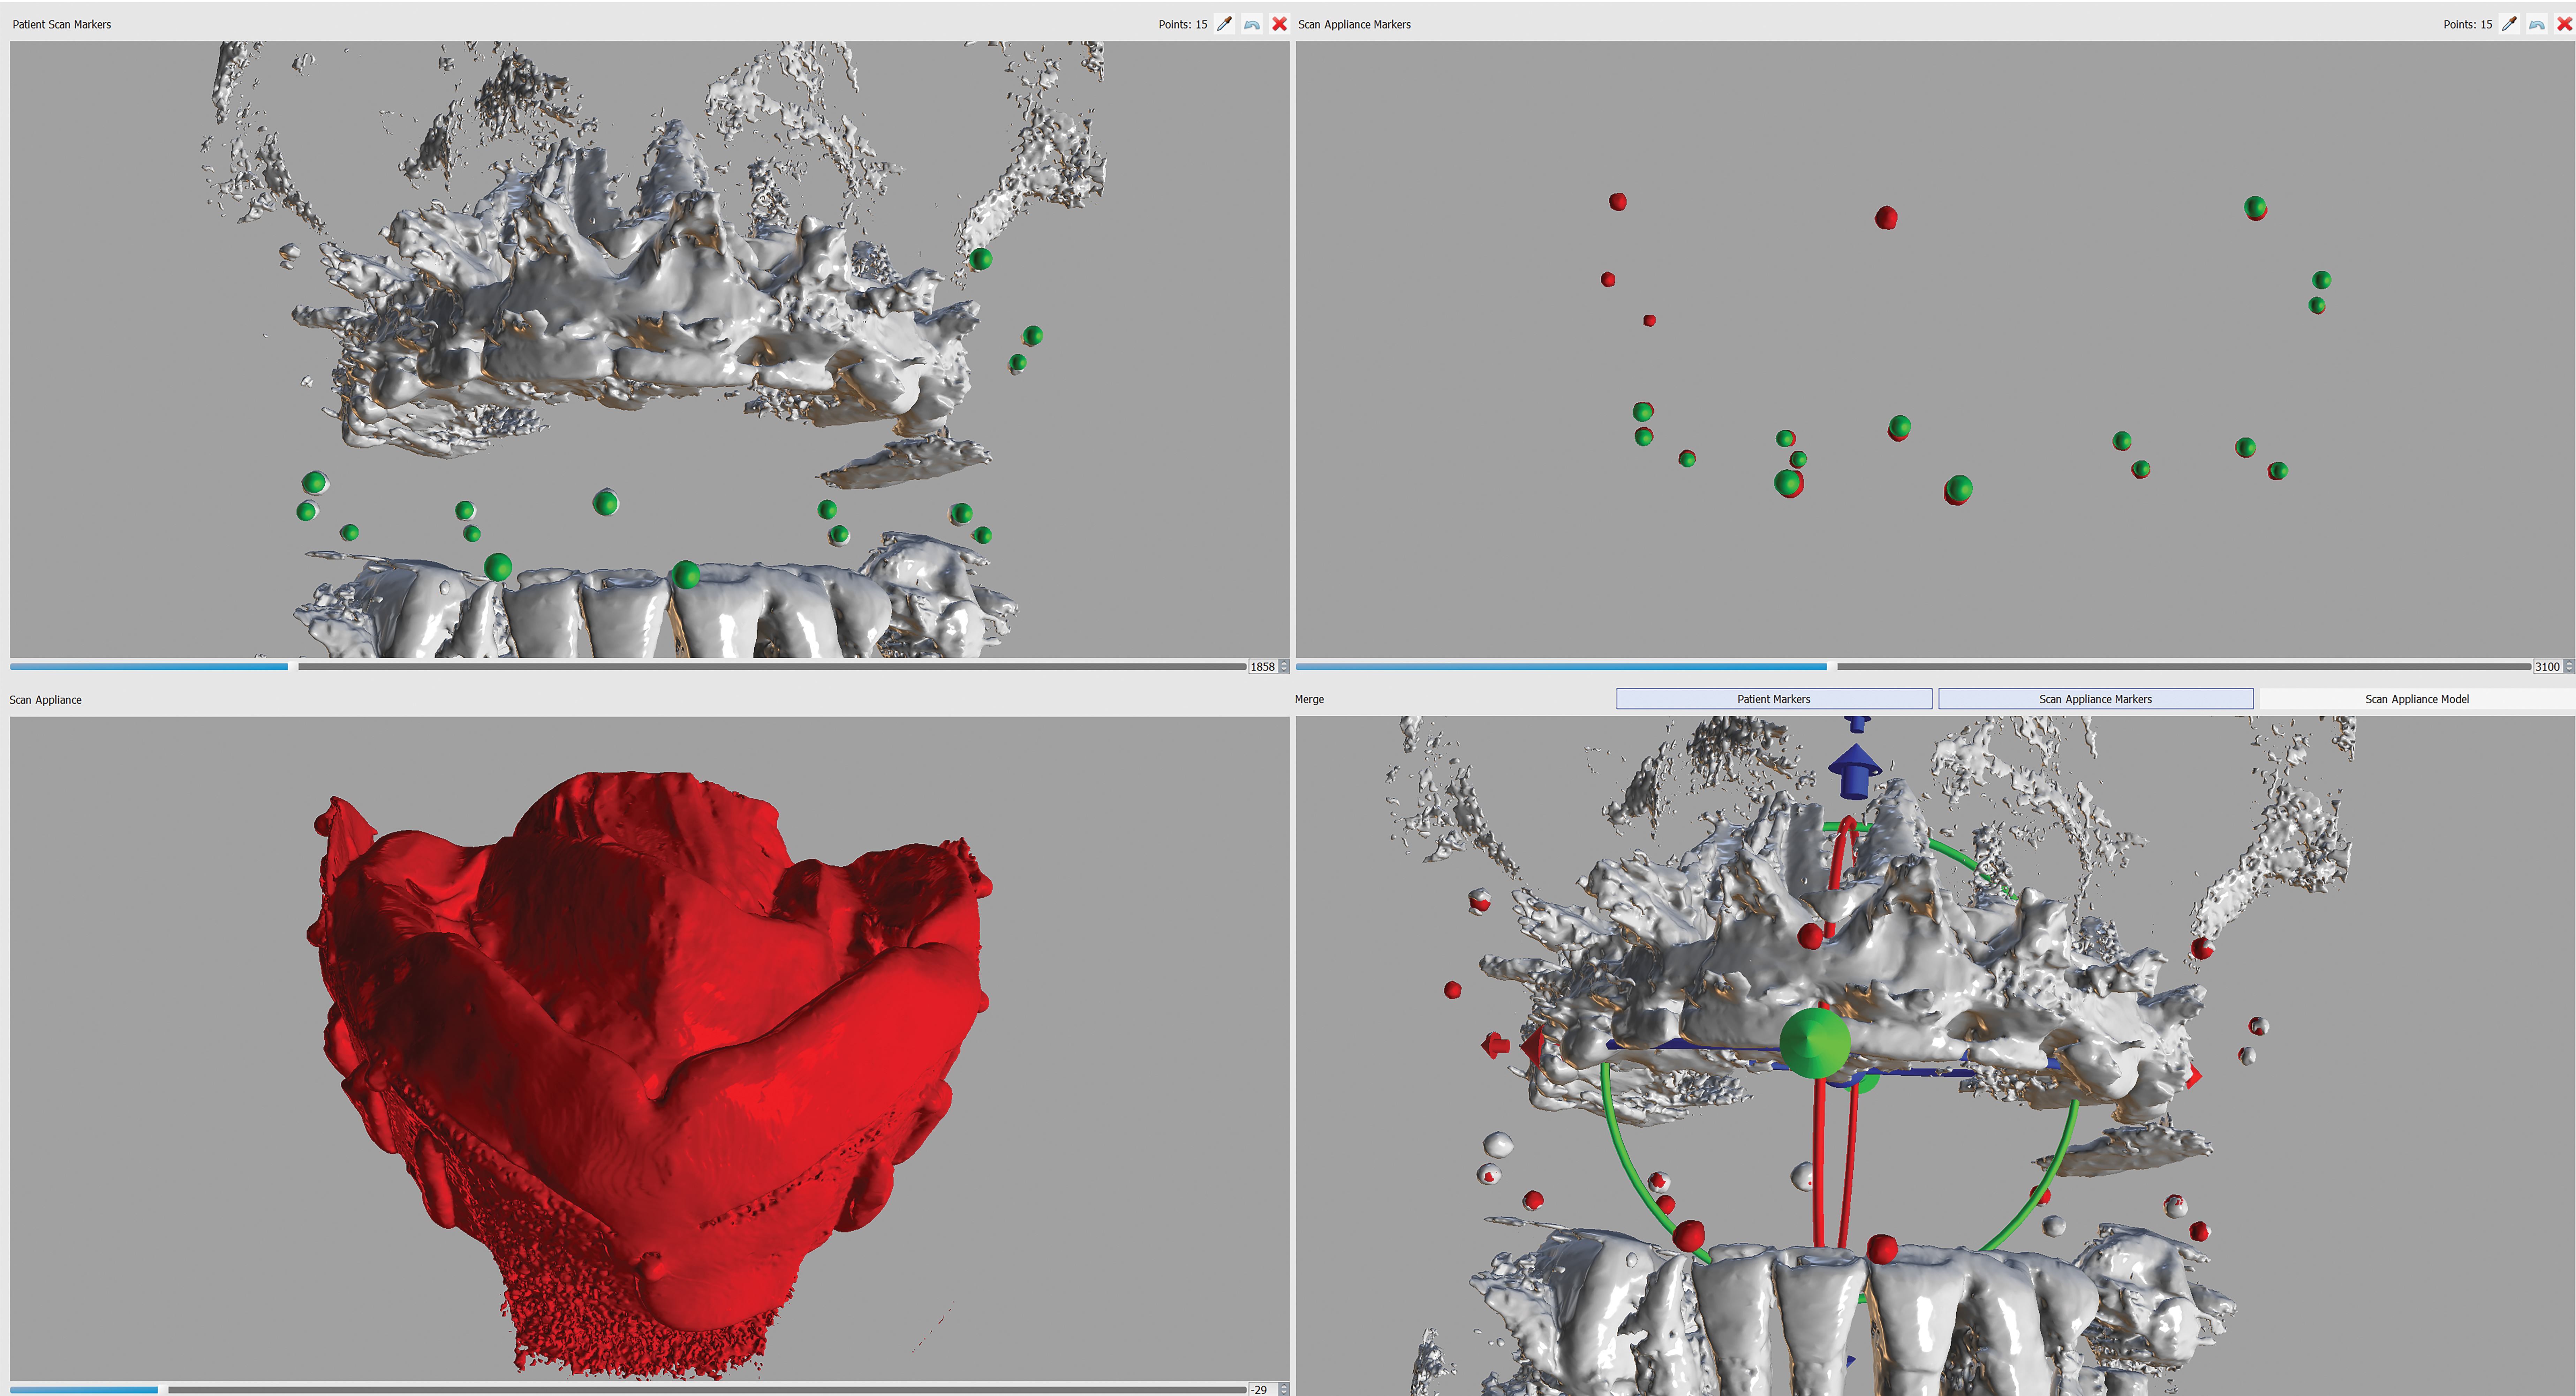Select eyedropper tool in Scan Appliance Markers panel
Image resolution: width=2576 pixels, height=1396 pixels.
(2509, 24)
